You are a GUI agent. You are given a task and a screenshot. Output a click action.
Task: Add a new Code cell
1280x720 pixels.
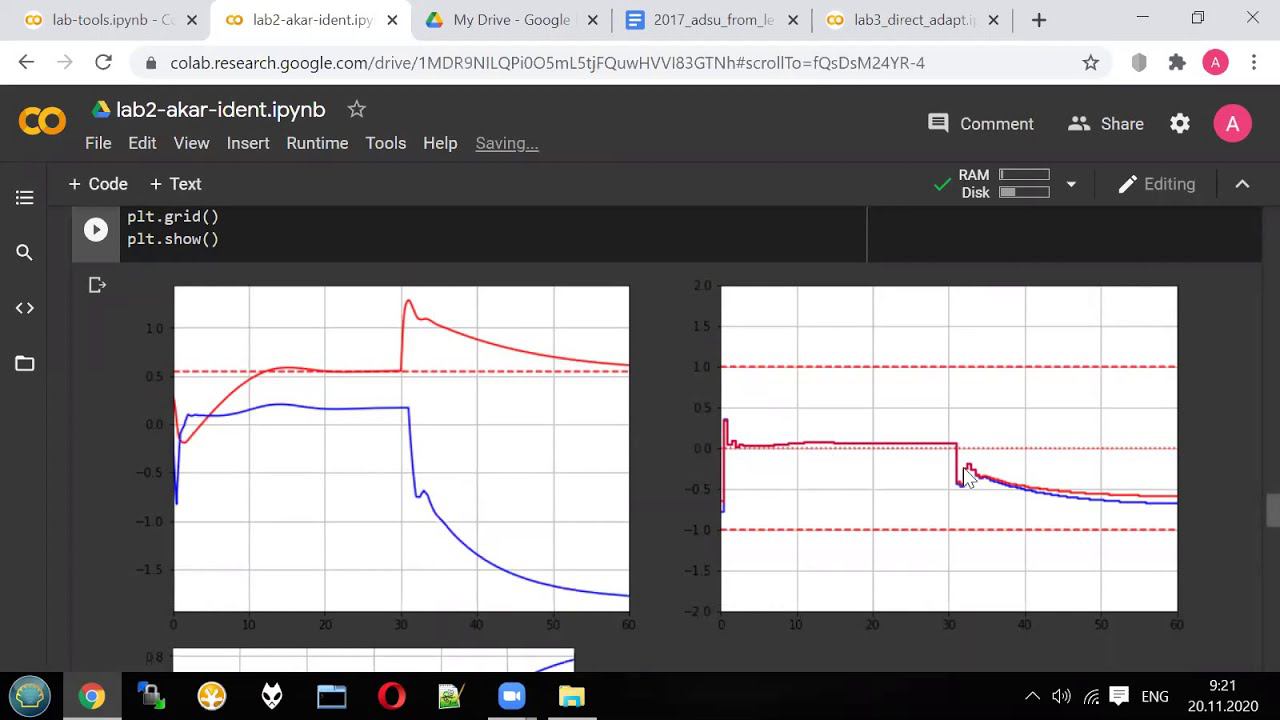point(98,184)
